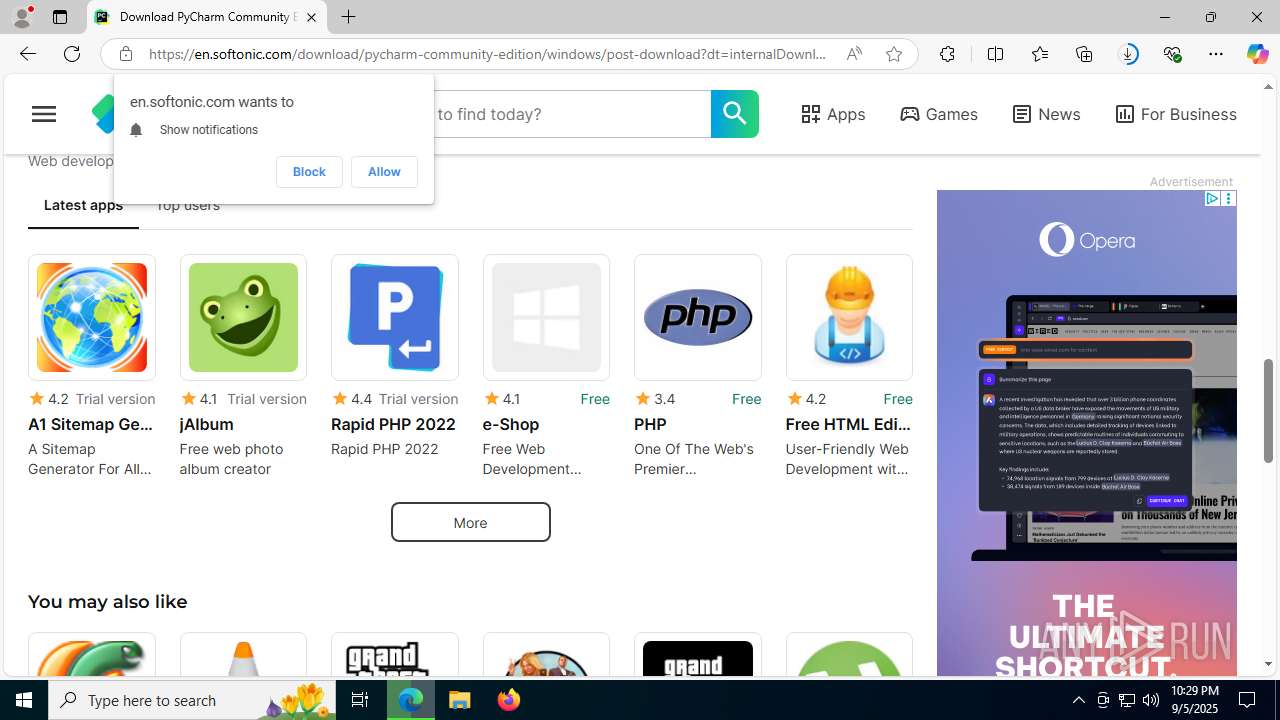Click the browser address bar
Image resolution: width=1280 pixels, height=720 pixels.
(487, 54)
